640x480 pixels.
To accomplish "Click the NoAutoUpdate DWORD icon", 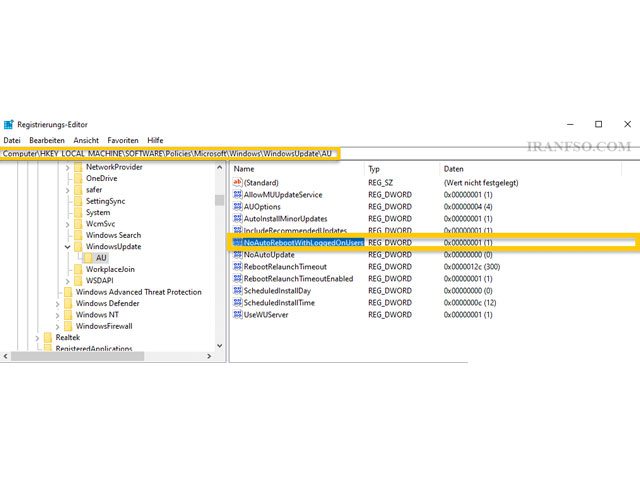I will coord(237,255).
